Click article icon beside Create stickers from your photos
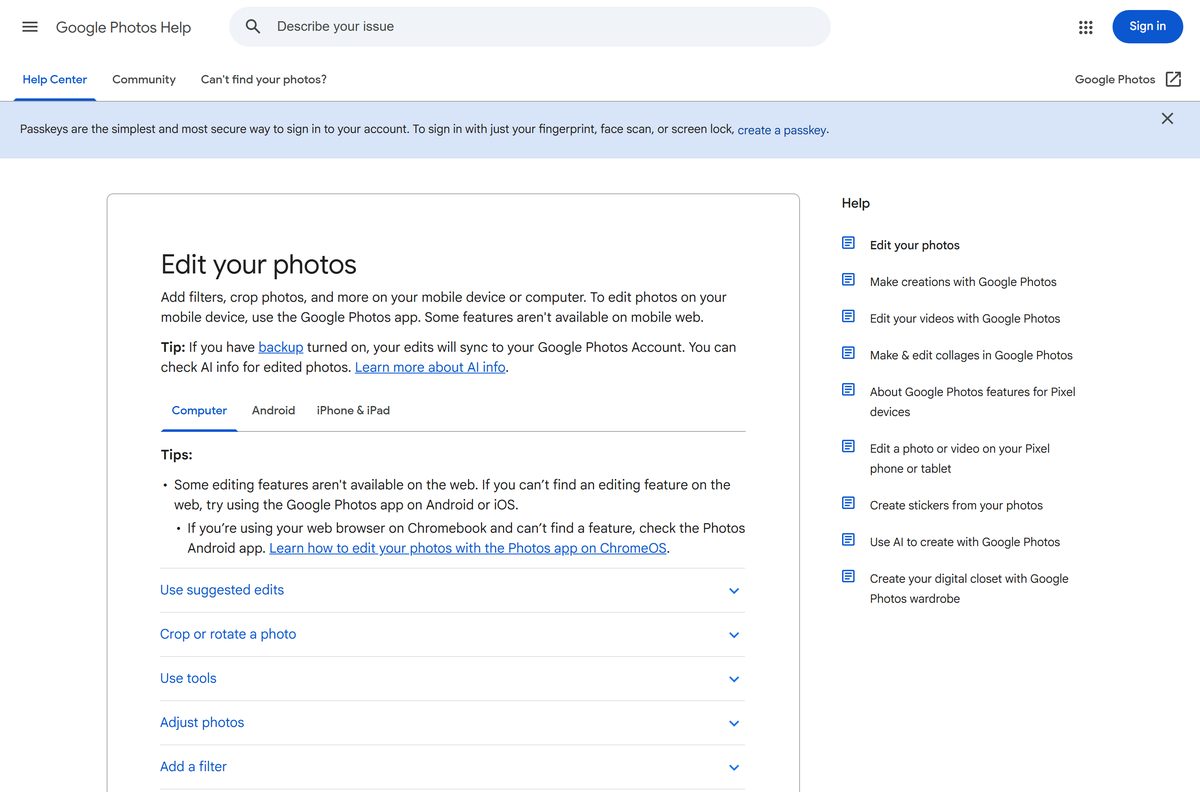 tap(849, 503)
